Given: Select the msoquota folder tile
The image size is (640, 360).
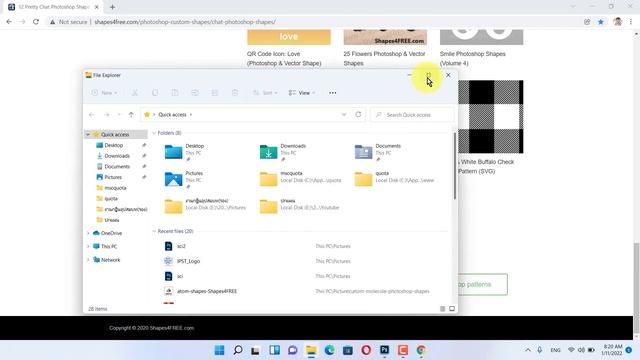Looking at the screenshot, I should tap(301, 179).
